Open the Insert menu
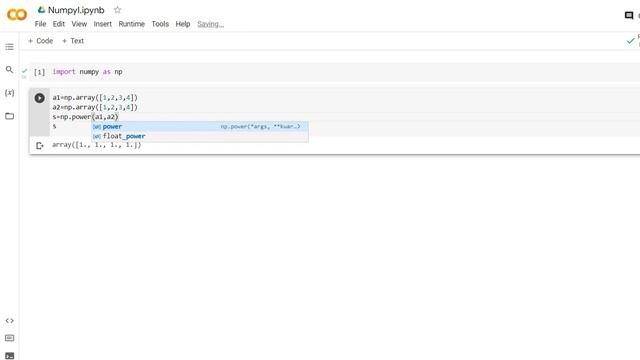The width and height of the screenshot is (640, 360). tap(102, 24)
